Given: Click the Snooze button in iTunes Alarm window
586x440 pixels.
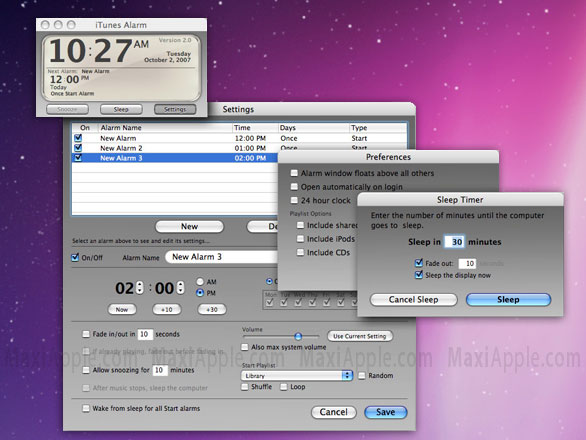Looking at the screenshot, I should (67, 109).
